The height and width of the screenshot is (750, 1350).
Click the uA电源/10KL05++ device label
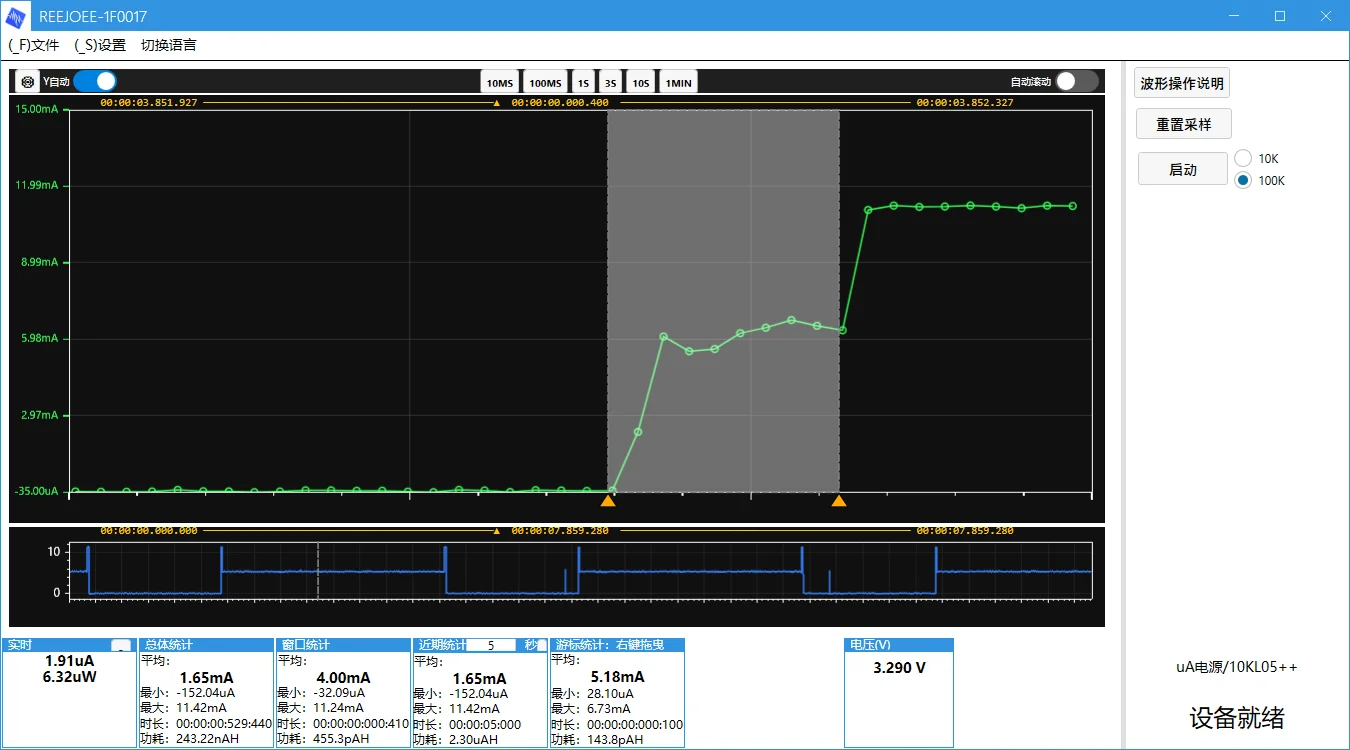1237,667
